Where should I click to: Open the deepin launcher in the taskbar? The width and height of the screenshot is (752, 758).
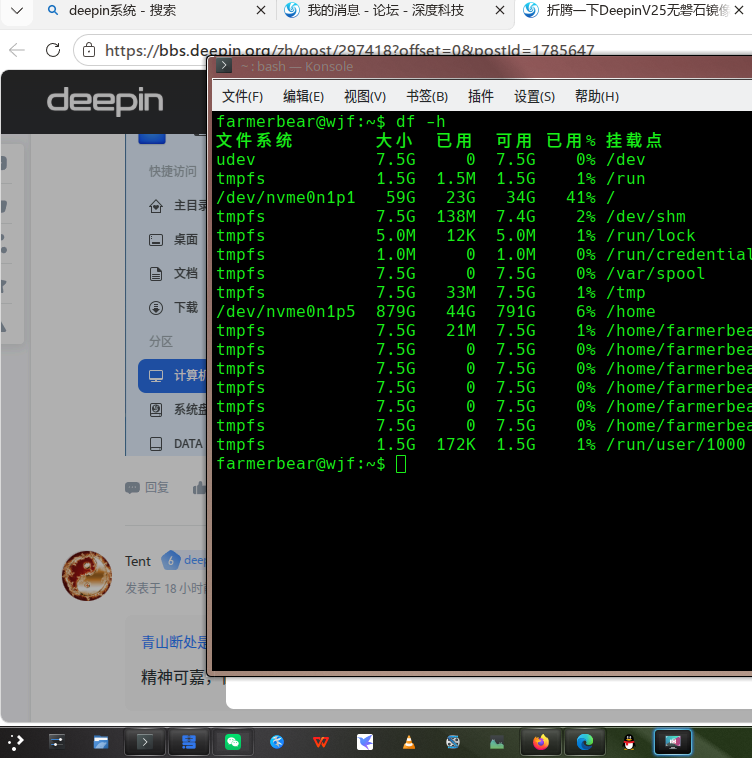pos(15,742)
